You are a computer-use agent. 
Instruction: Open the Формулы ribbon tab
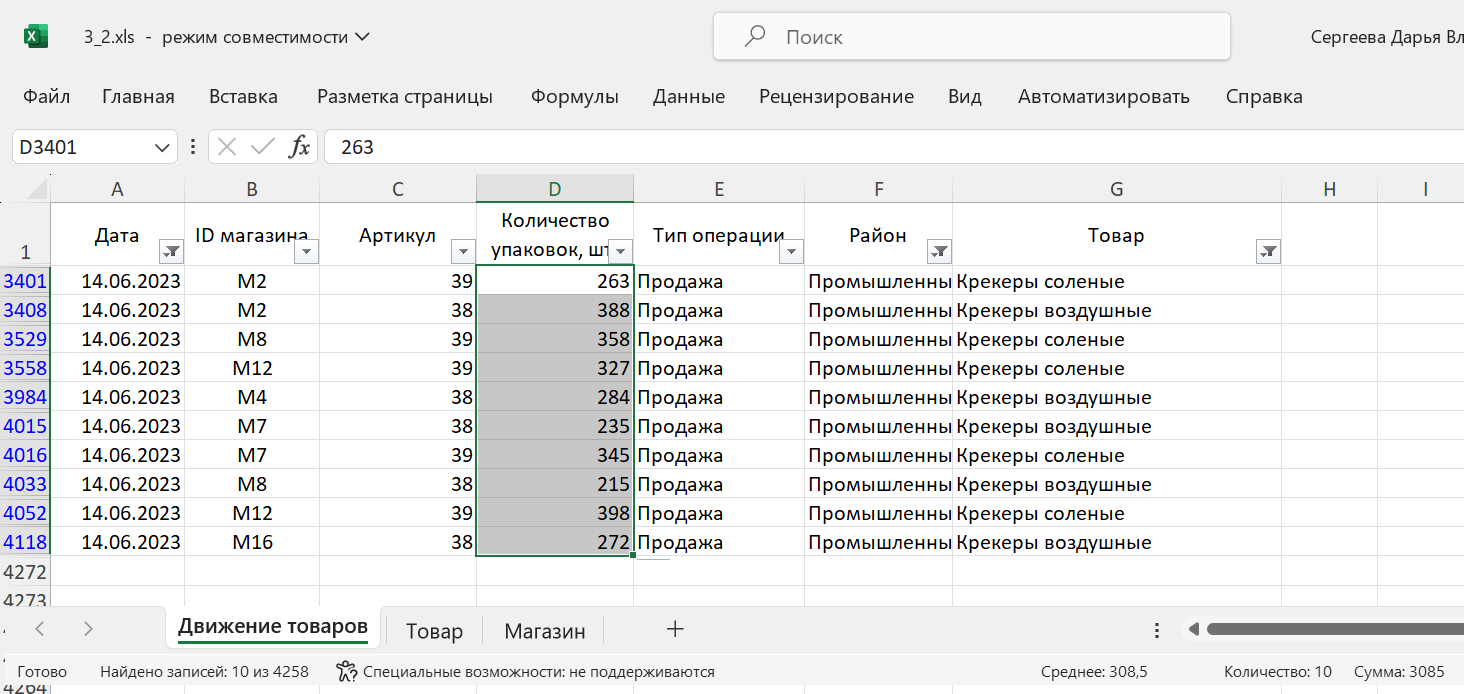(575, 97)
